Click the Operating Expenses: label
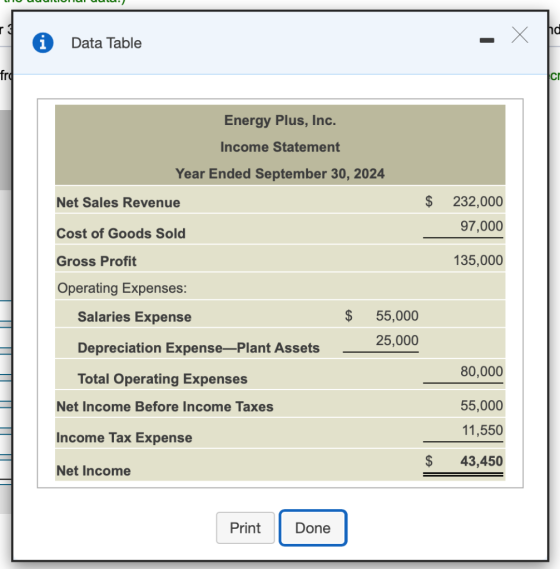The height and width of the screenshot is (569, 560). click(x=122, y=288)
